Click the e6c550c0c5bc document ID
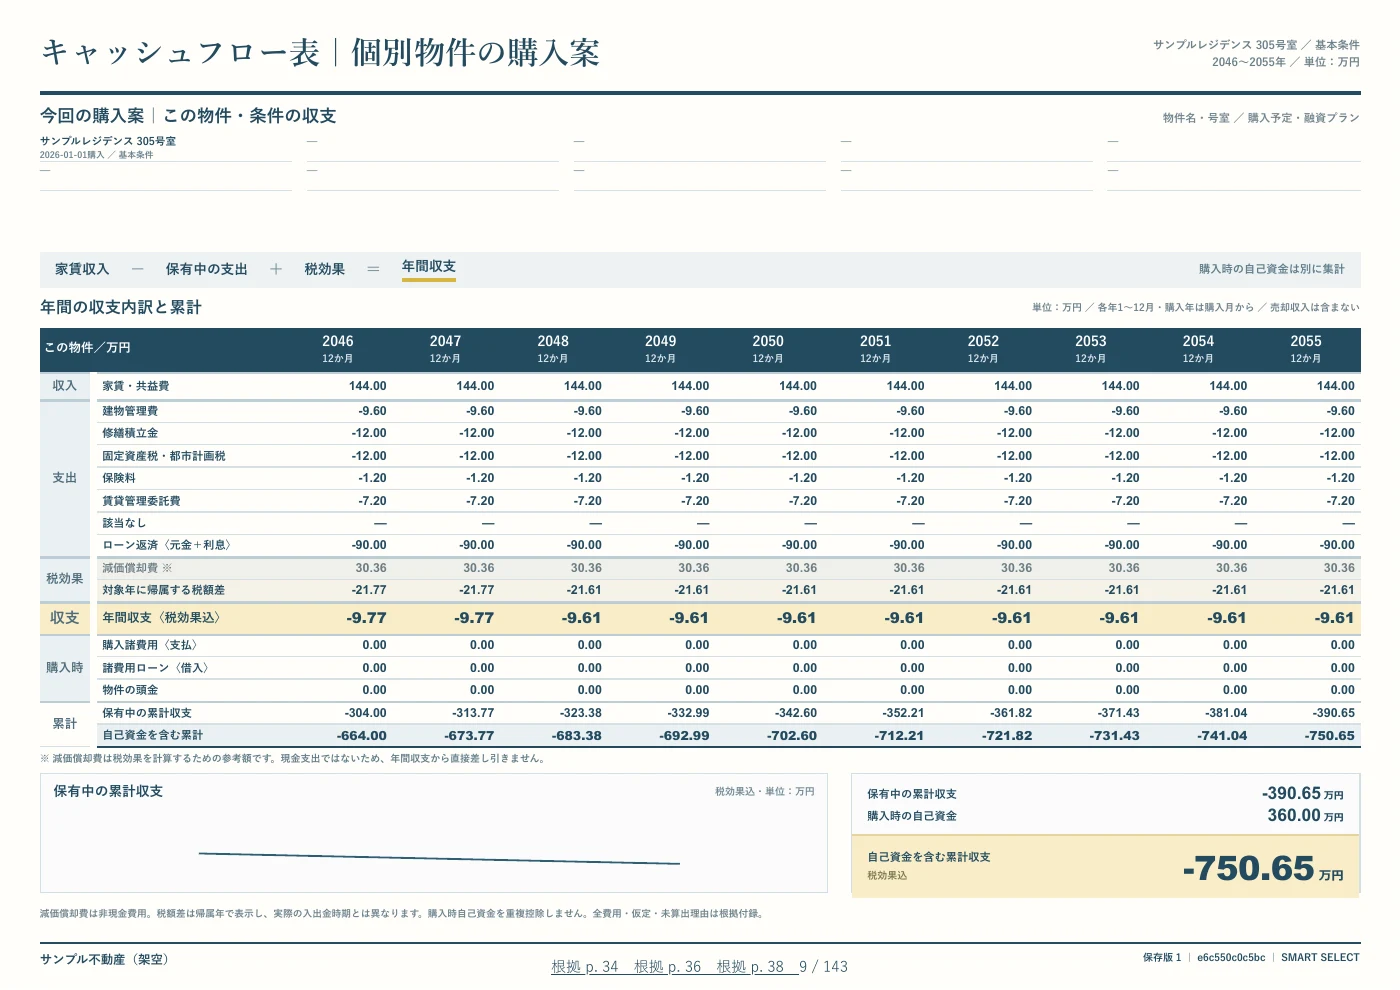 tap(1231, 958)
